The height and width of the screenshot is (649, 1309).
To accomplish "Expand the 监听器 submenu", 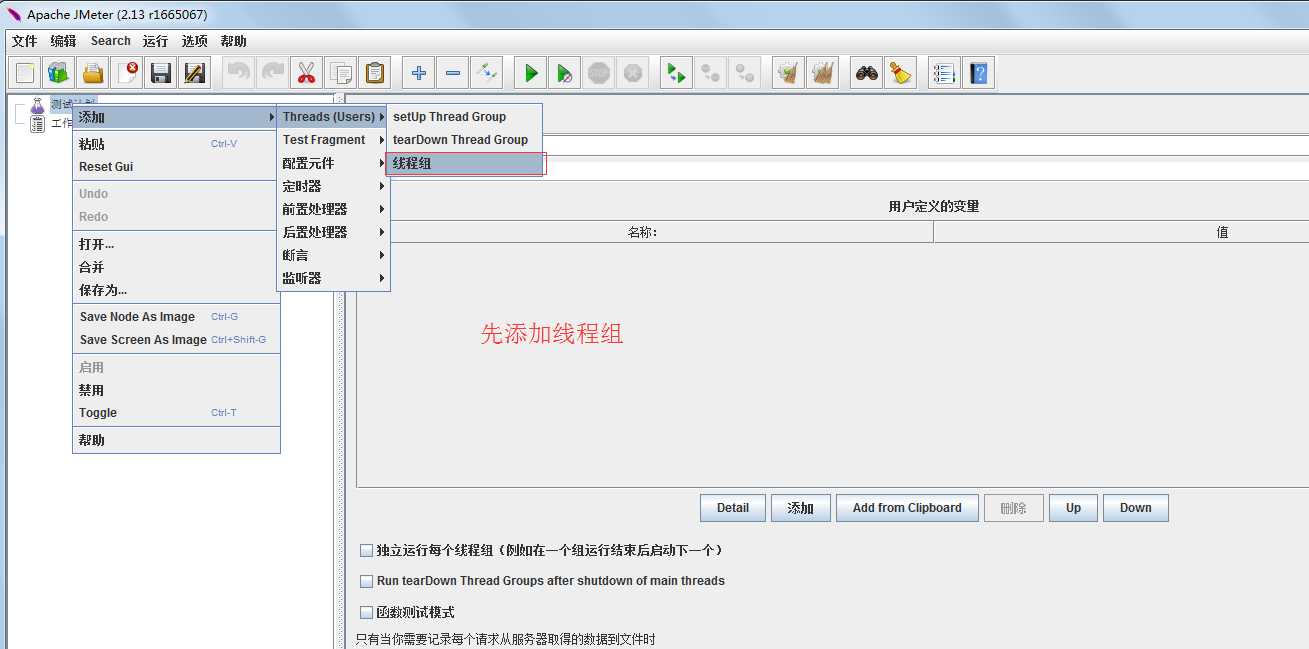I will click(333, 278).
